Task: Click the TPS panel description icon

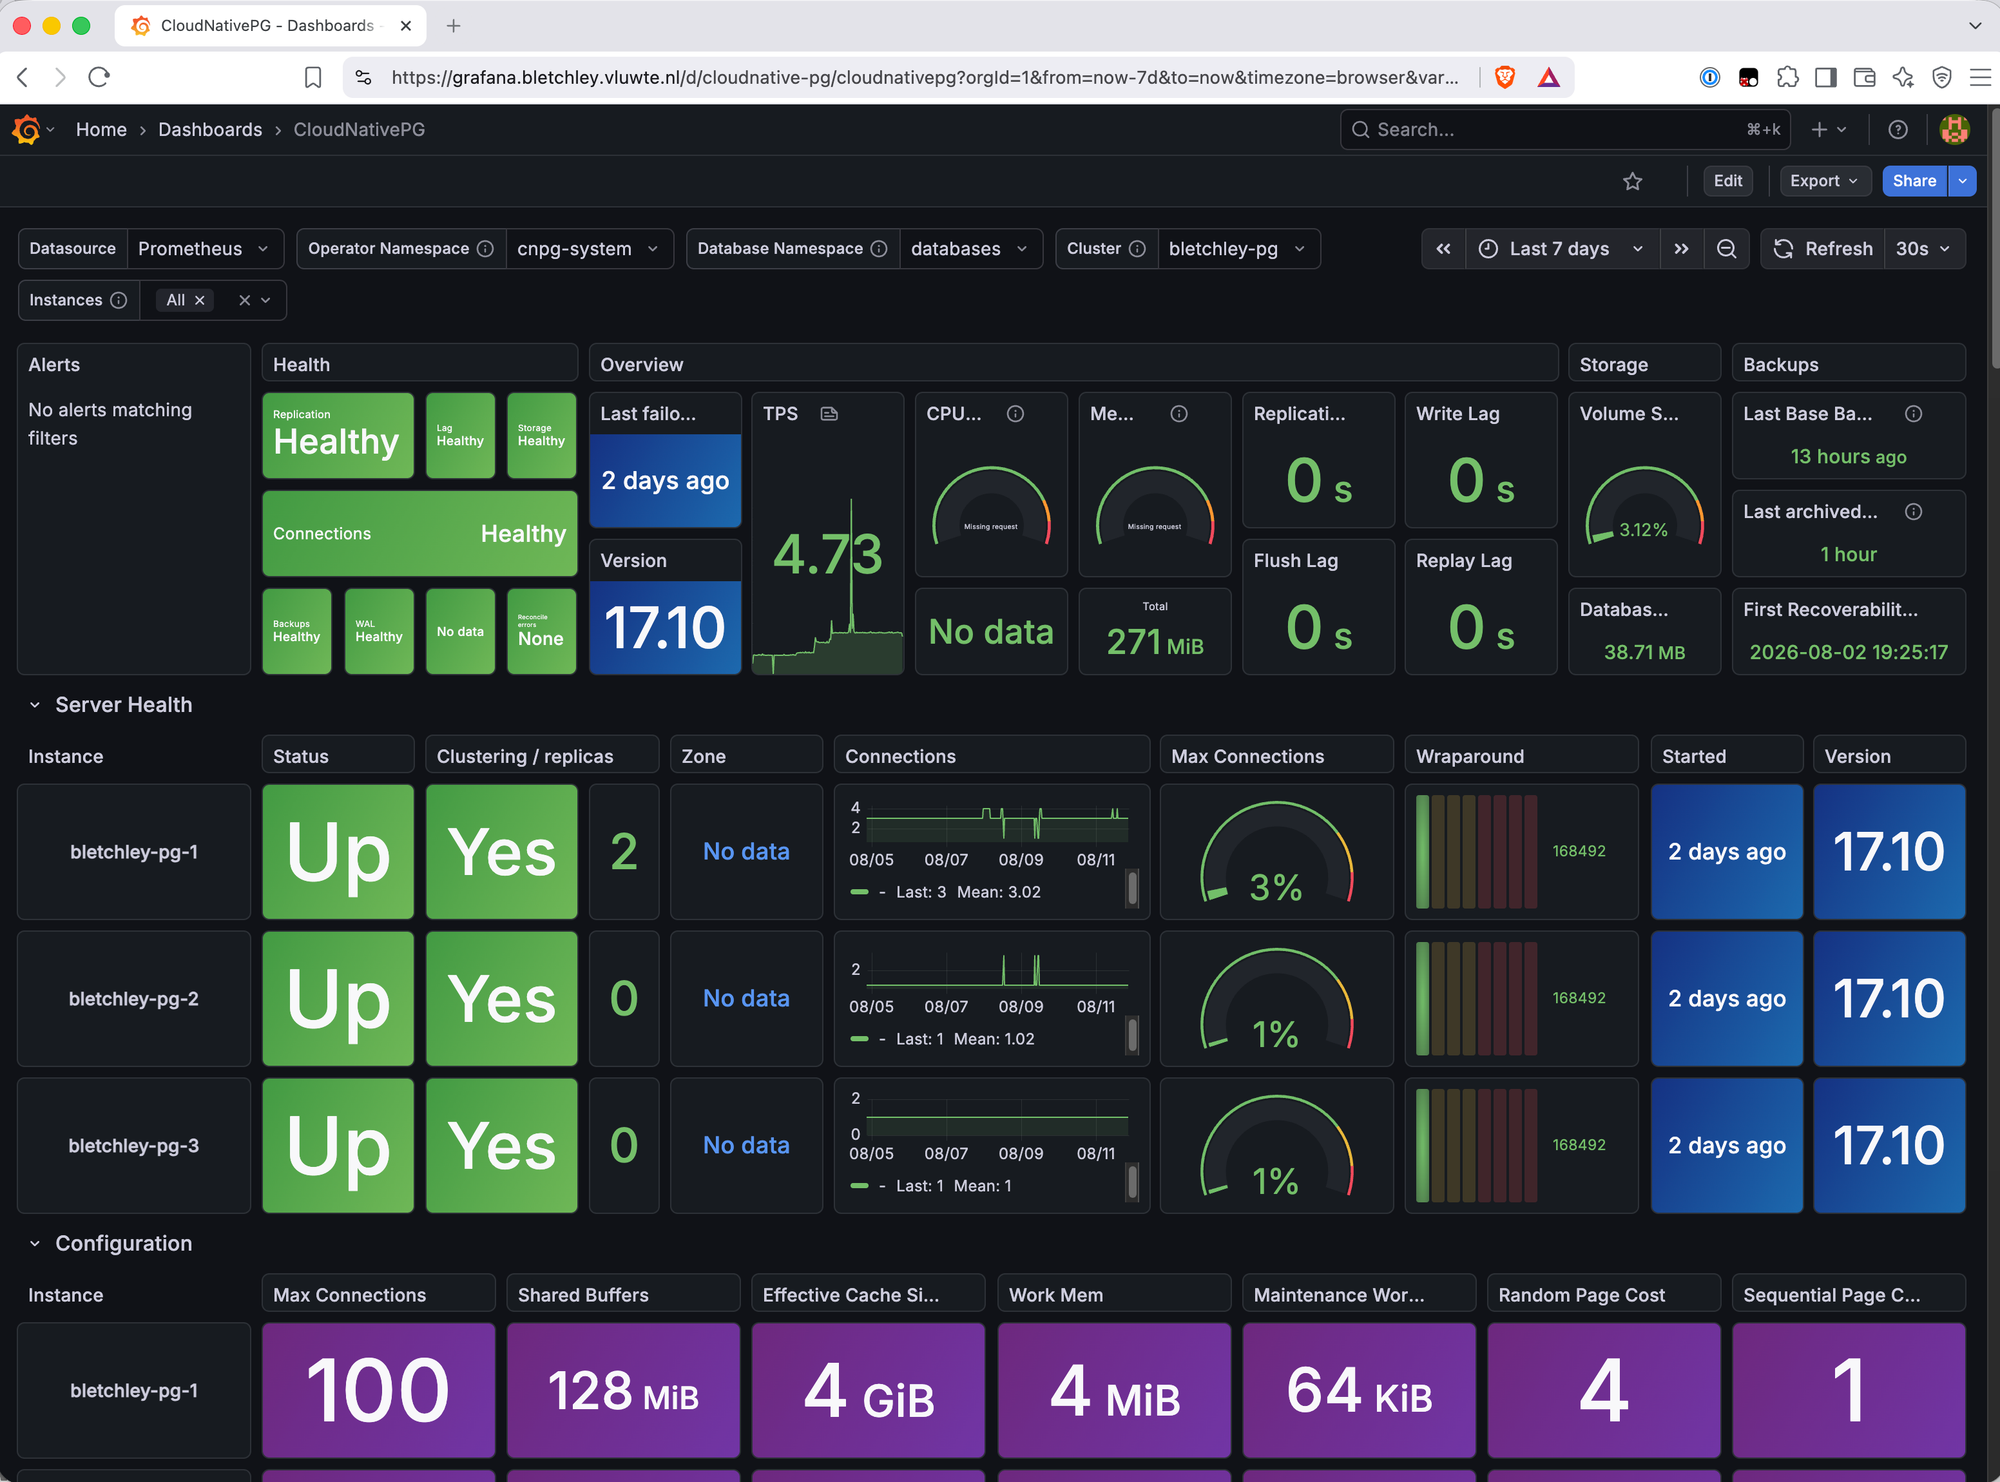Action: (829, 414)
